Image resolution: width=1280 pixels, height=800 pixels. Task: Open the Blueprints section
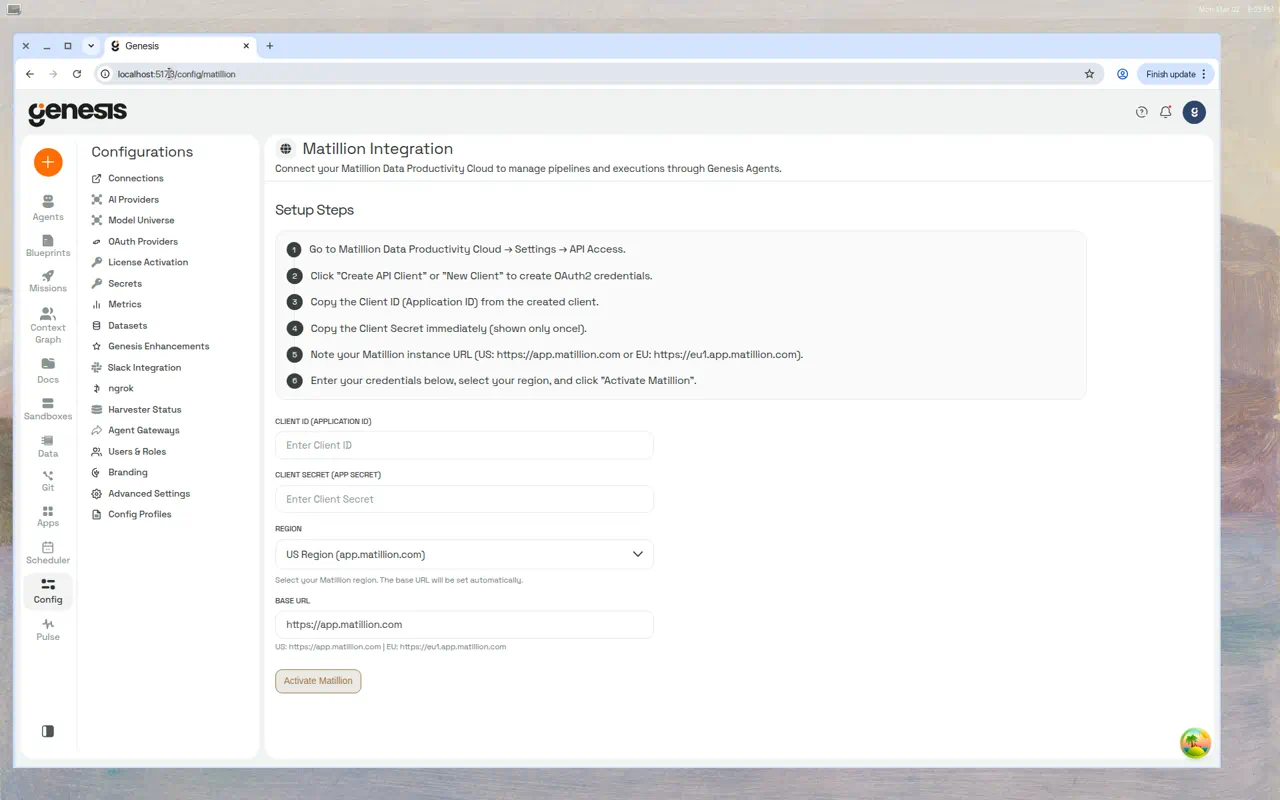point(48,245)
